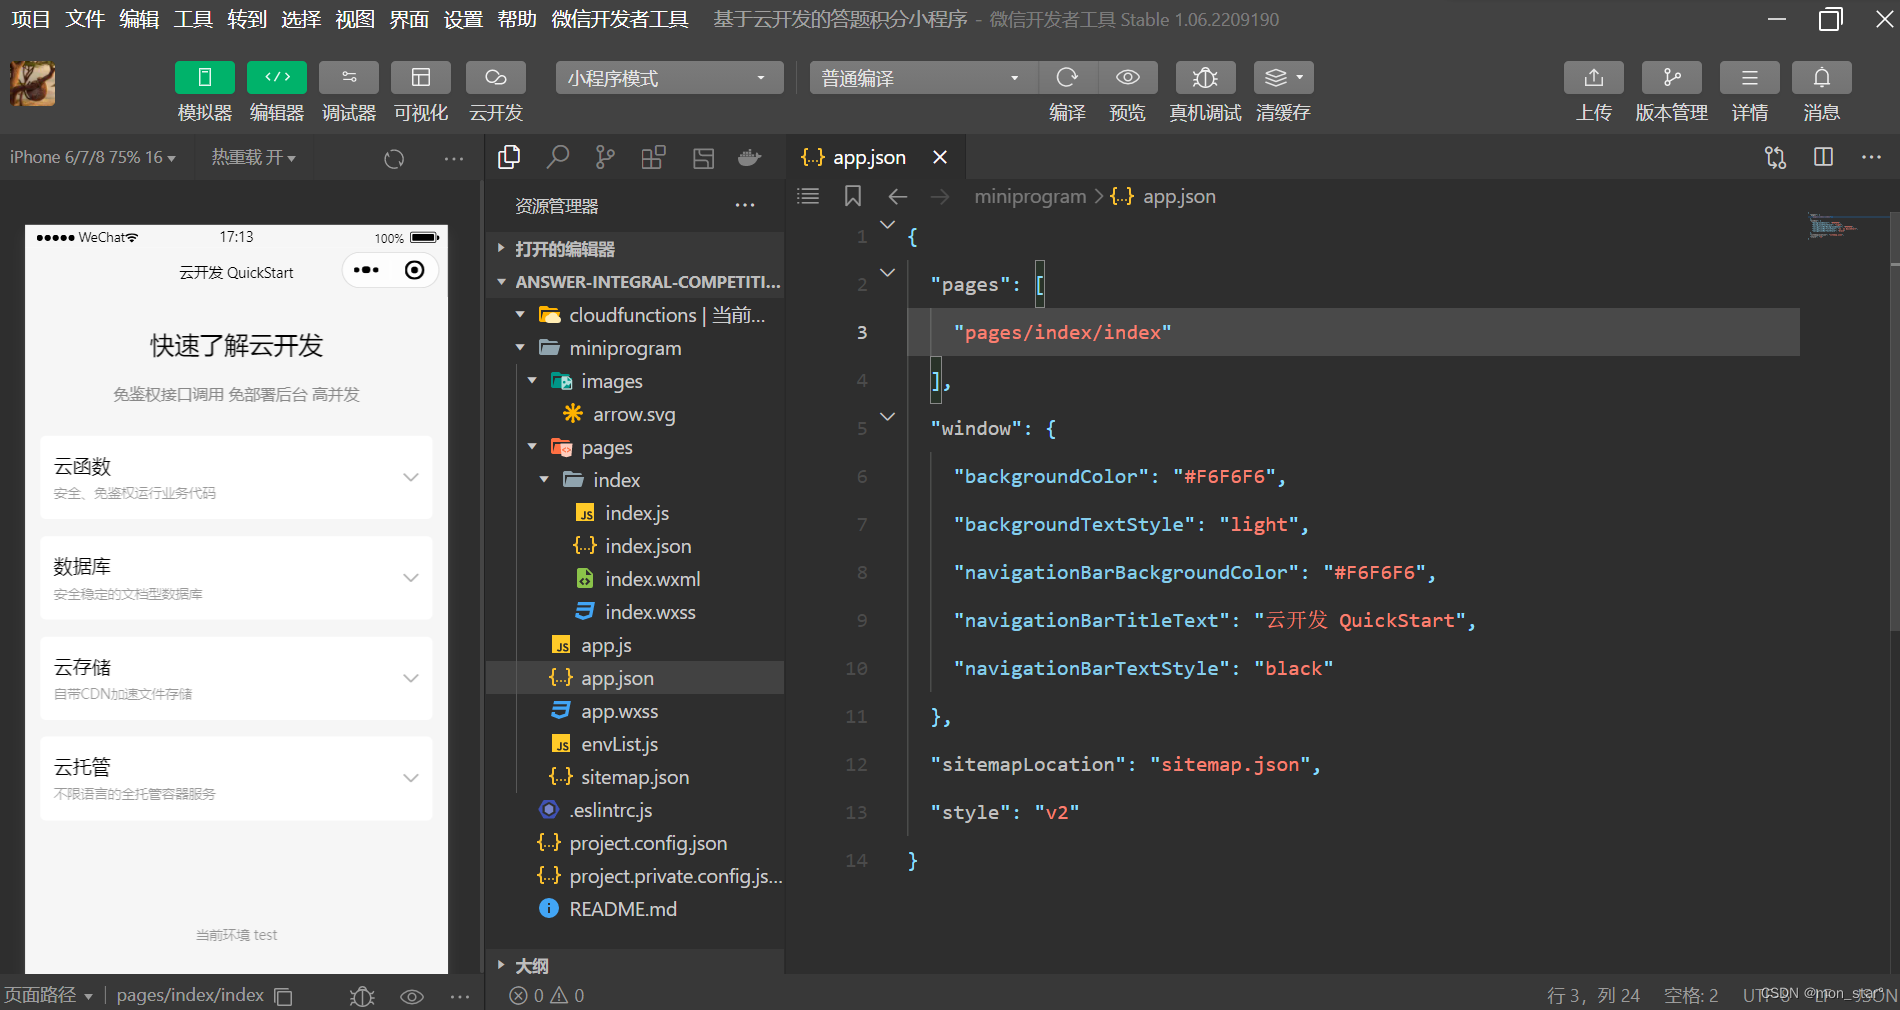This screenshot has width=1900, height=1010.
Task: Click the simulator capsule menu dots
Action: point(366,270)
